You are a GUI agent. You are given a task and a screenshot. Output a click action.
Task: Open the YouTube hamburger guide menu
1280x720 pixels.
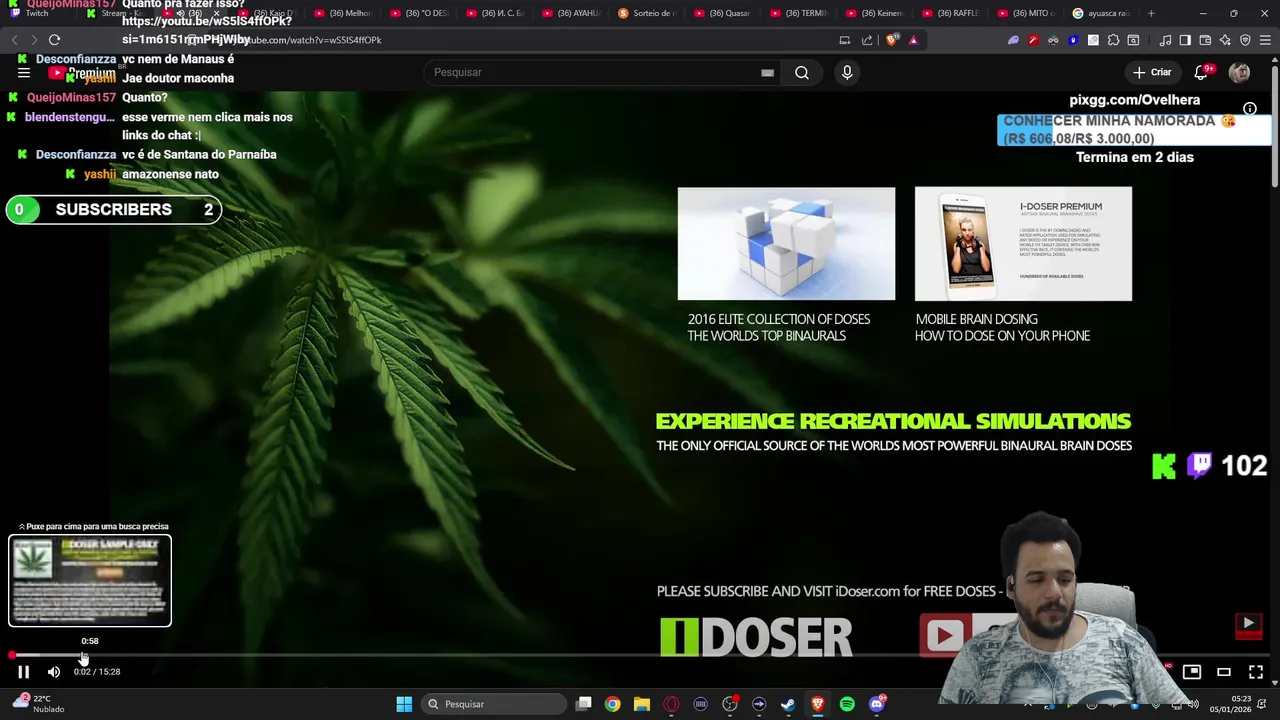tap(24, 72)
